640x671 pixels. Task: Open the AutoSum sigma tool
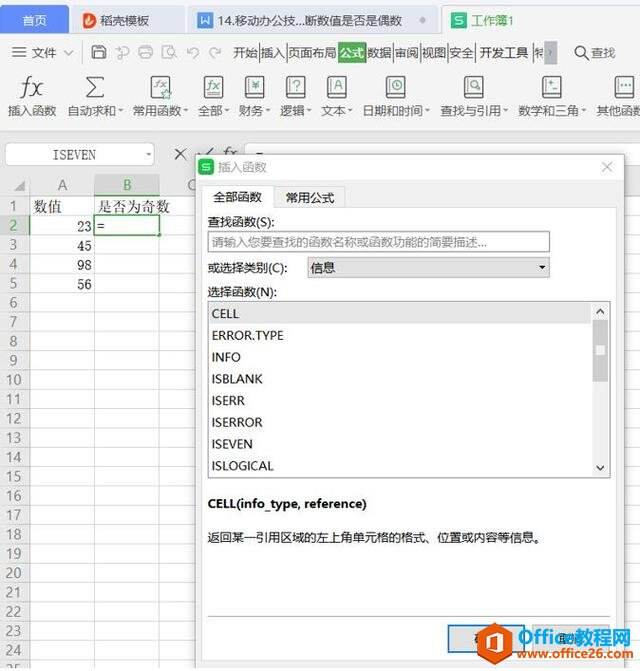pyautogui.click(x=95, y=87)
